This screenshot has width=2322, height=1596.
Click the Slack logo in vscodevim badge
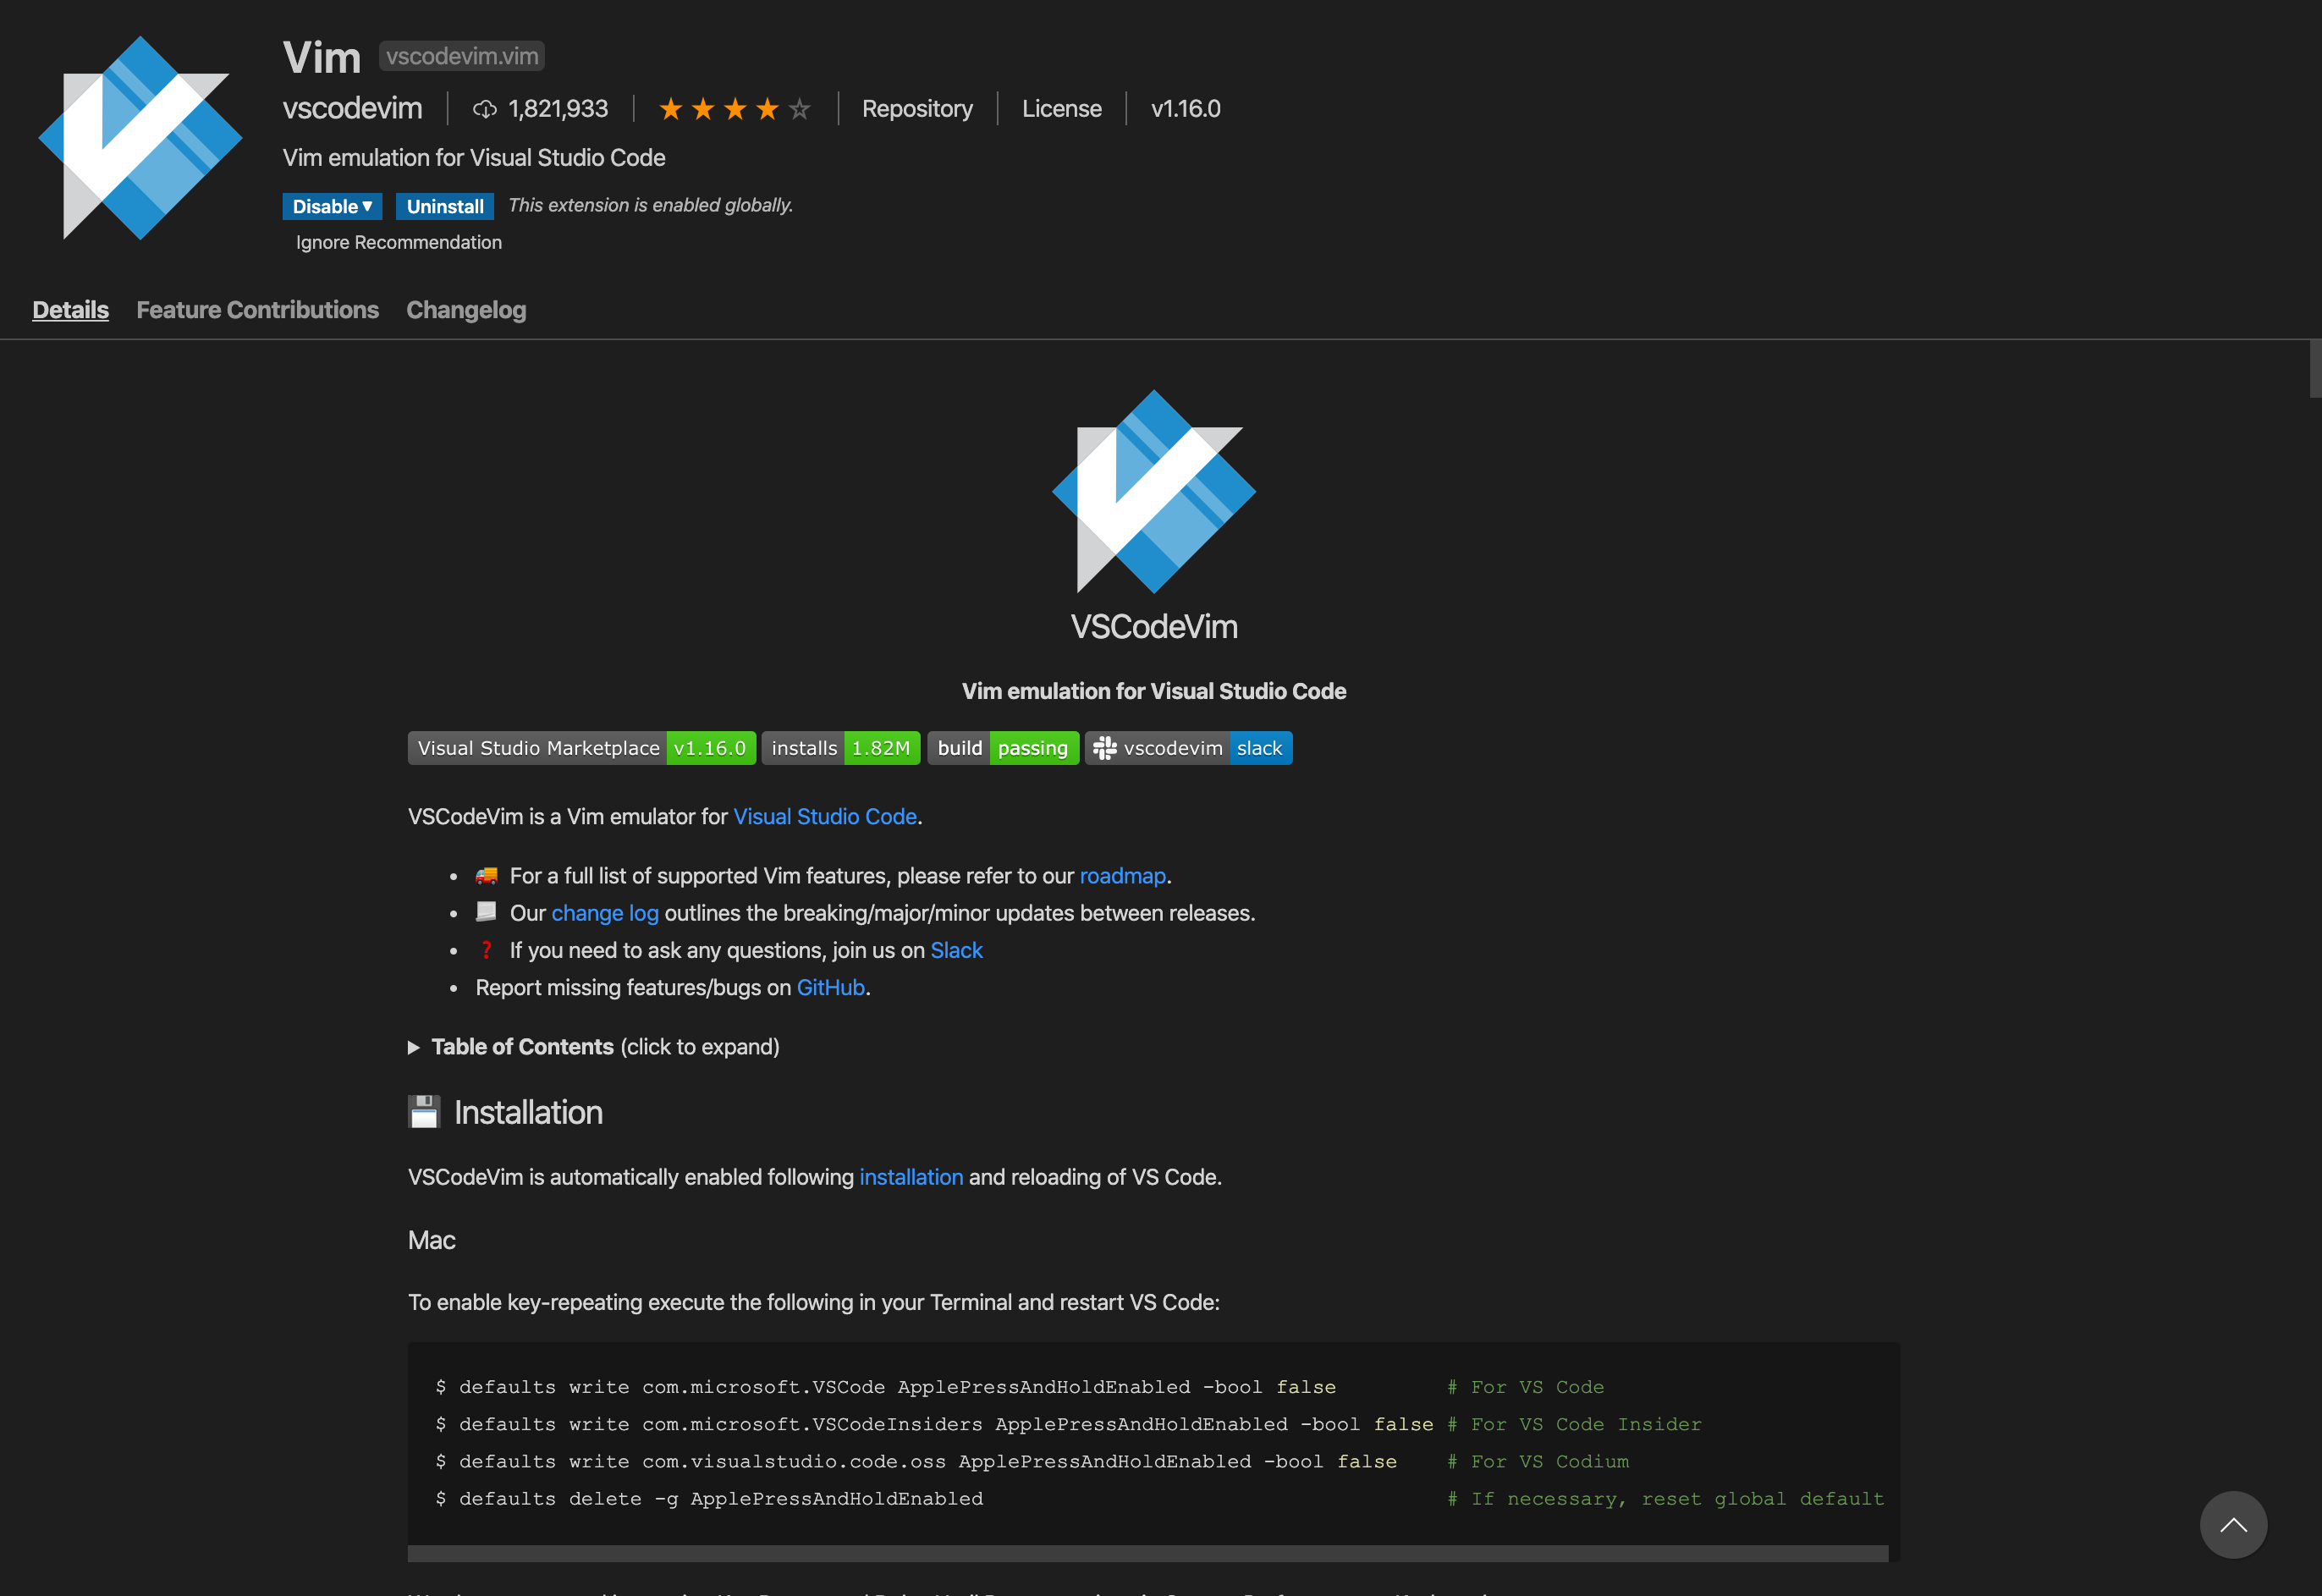(1105, 748)
